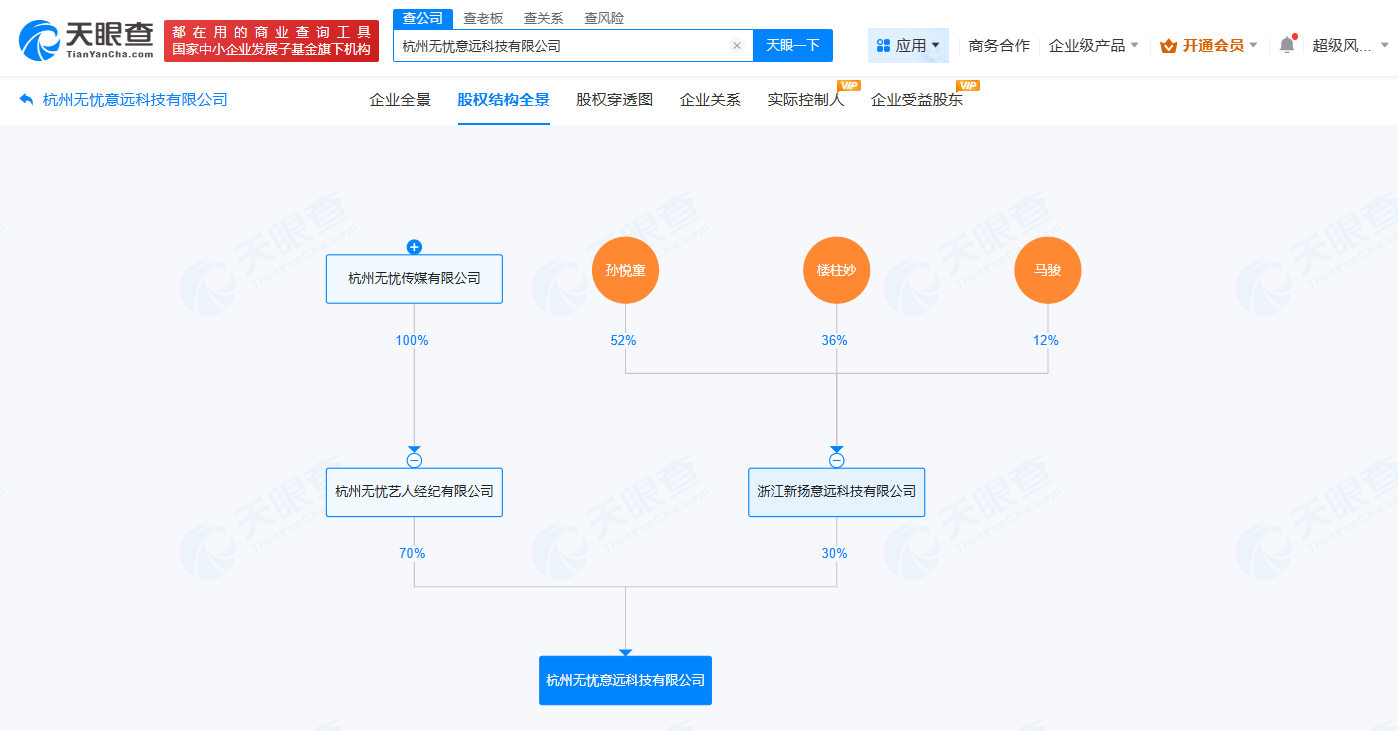The image size is (1398, 731).
Task: Click the 开通会员 crown icon
Action: pyautogui.click(x=1168, y=45)
